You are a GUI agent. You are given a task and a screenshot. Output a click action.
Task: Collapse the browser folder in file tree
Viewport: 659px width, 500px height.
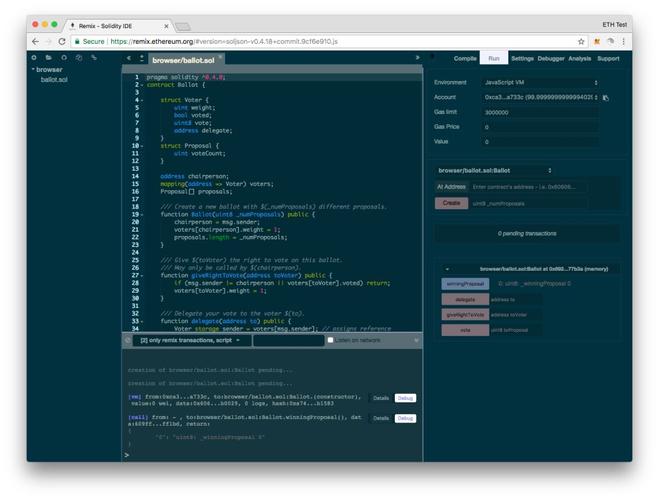33,69
